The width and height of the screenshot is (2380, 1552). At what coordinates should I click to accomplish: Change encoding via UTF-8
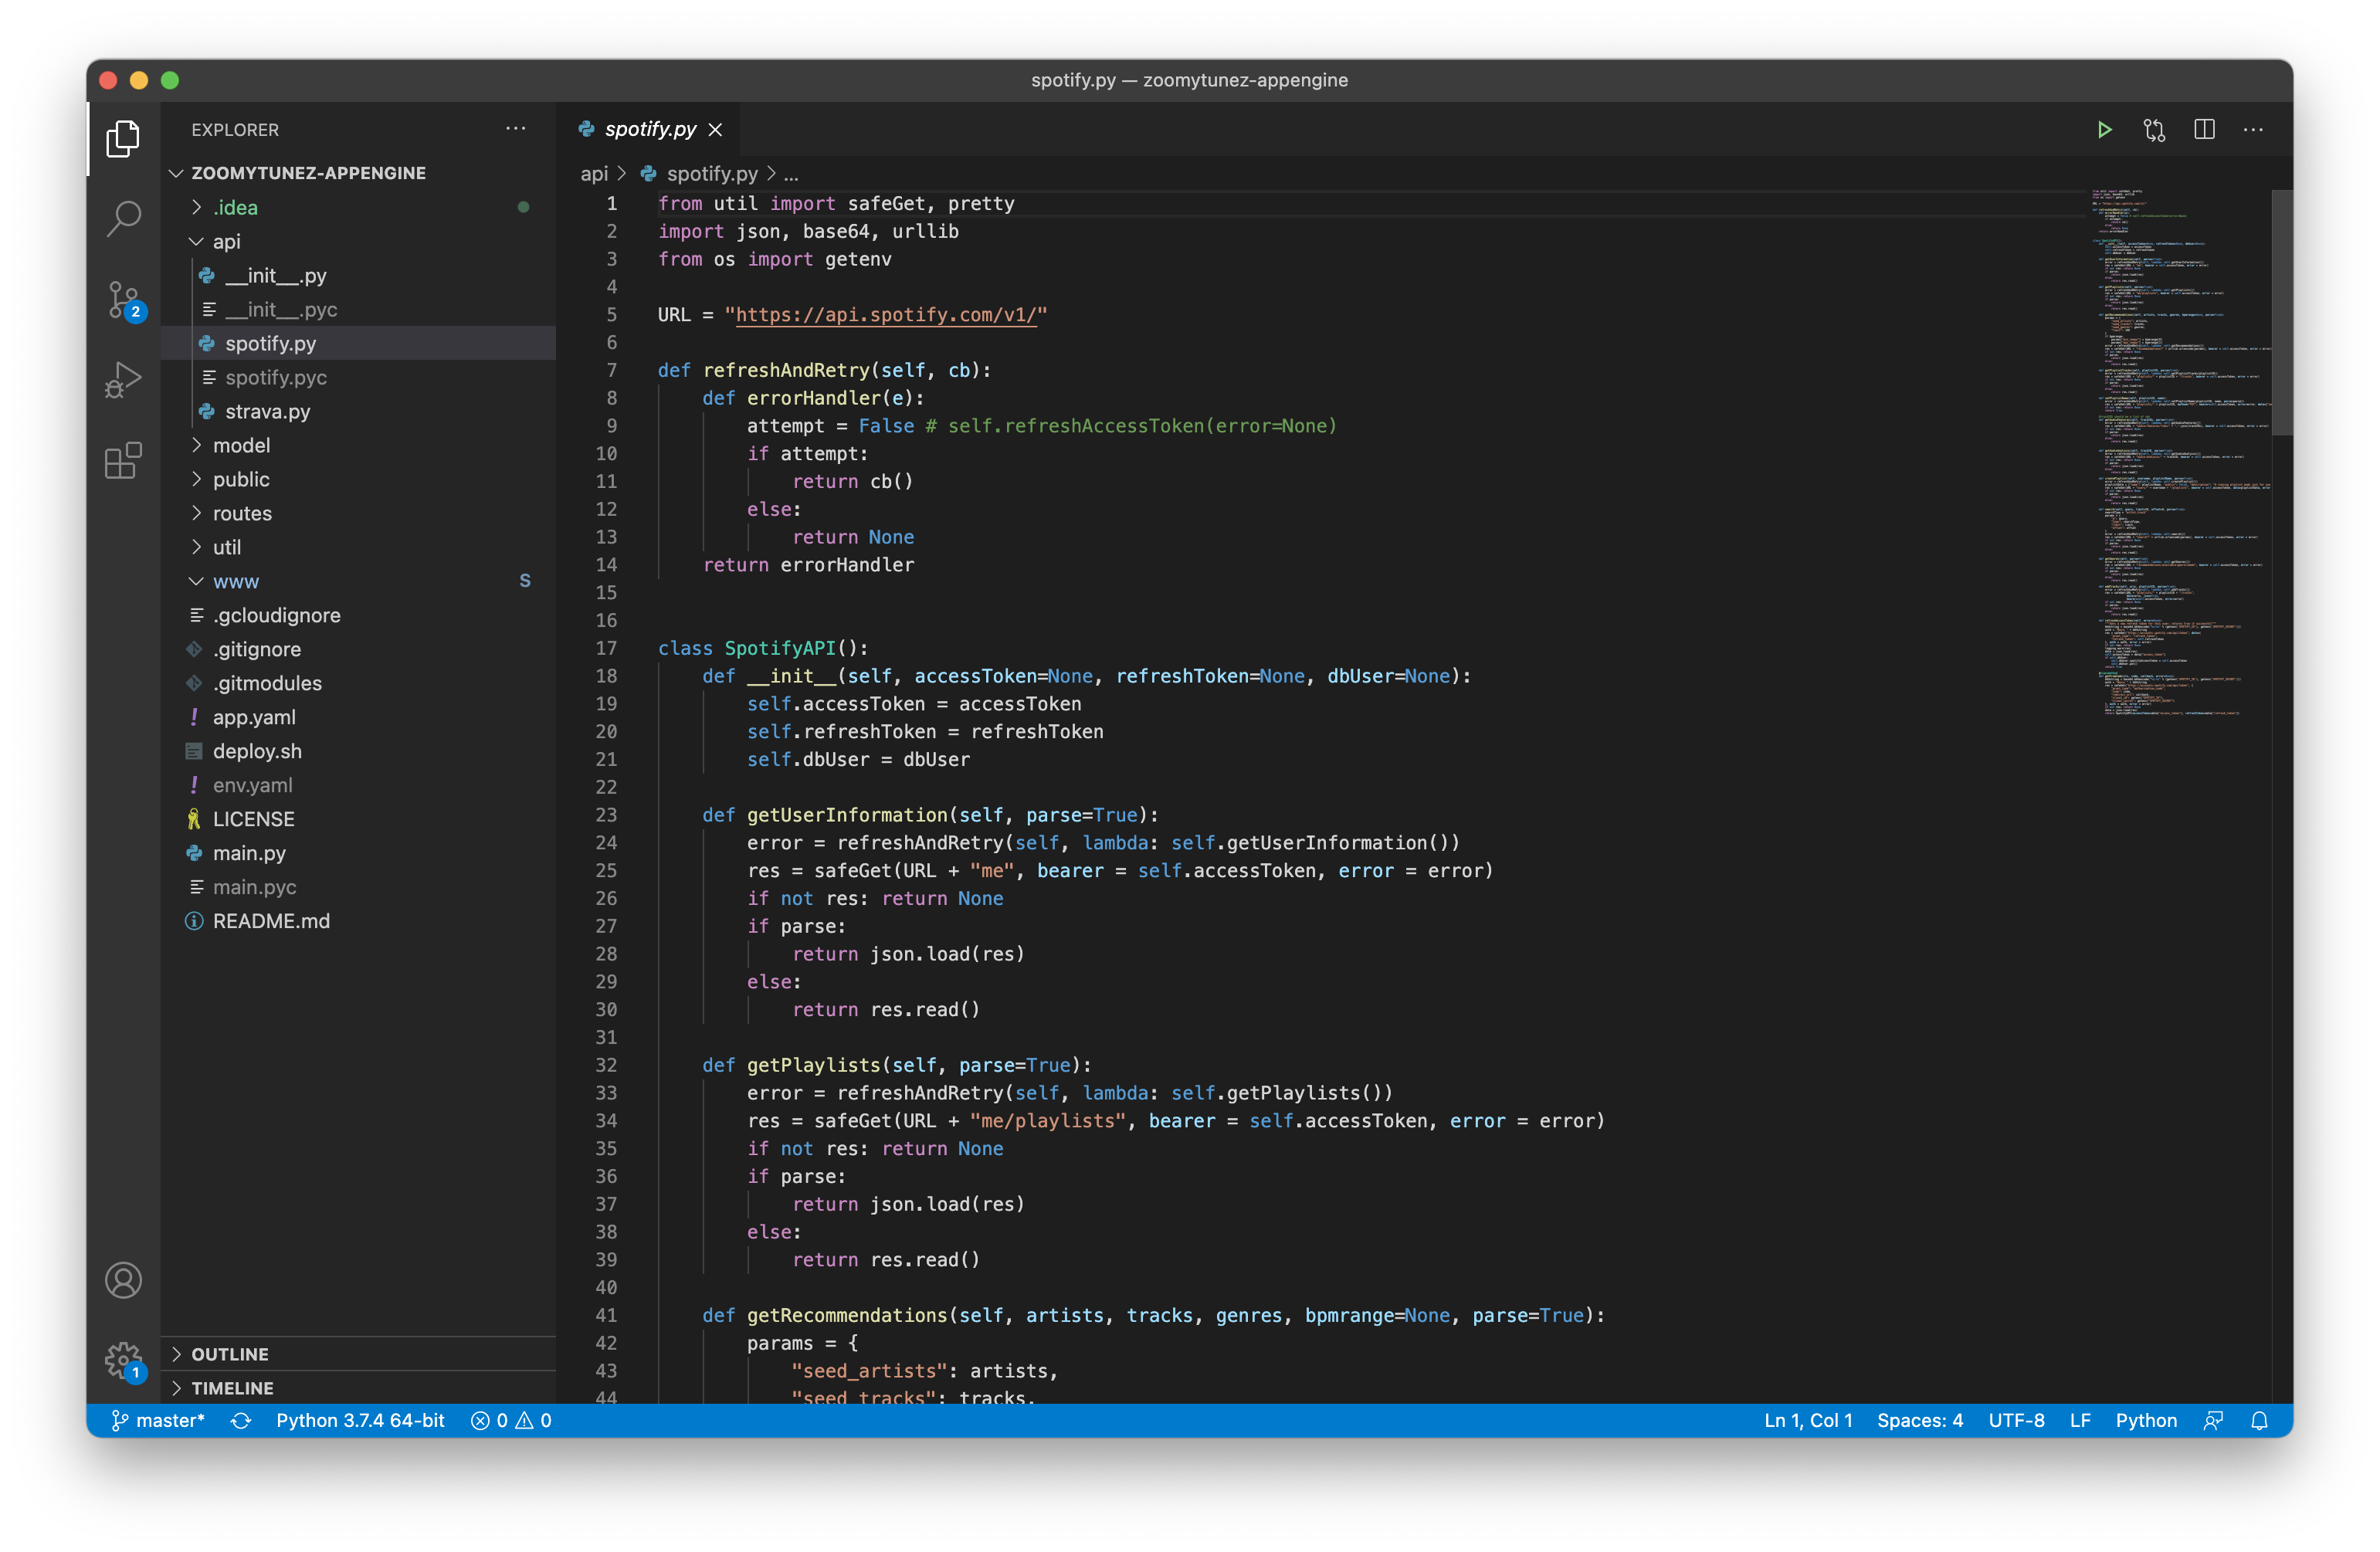click(x=2016, y=1420)
